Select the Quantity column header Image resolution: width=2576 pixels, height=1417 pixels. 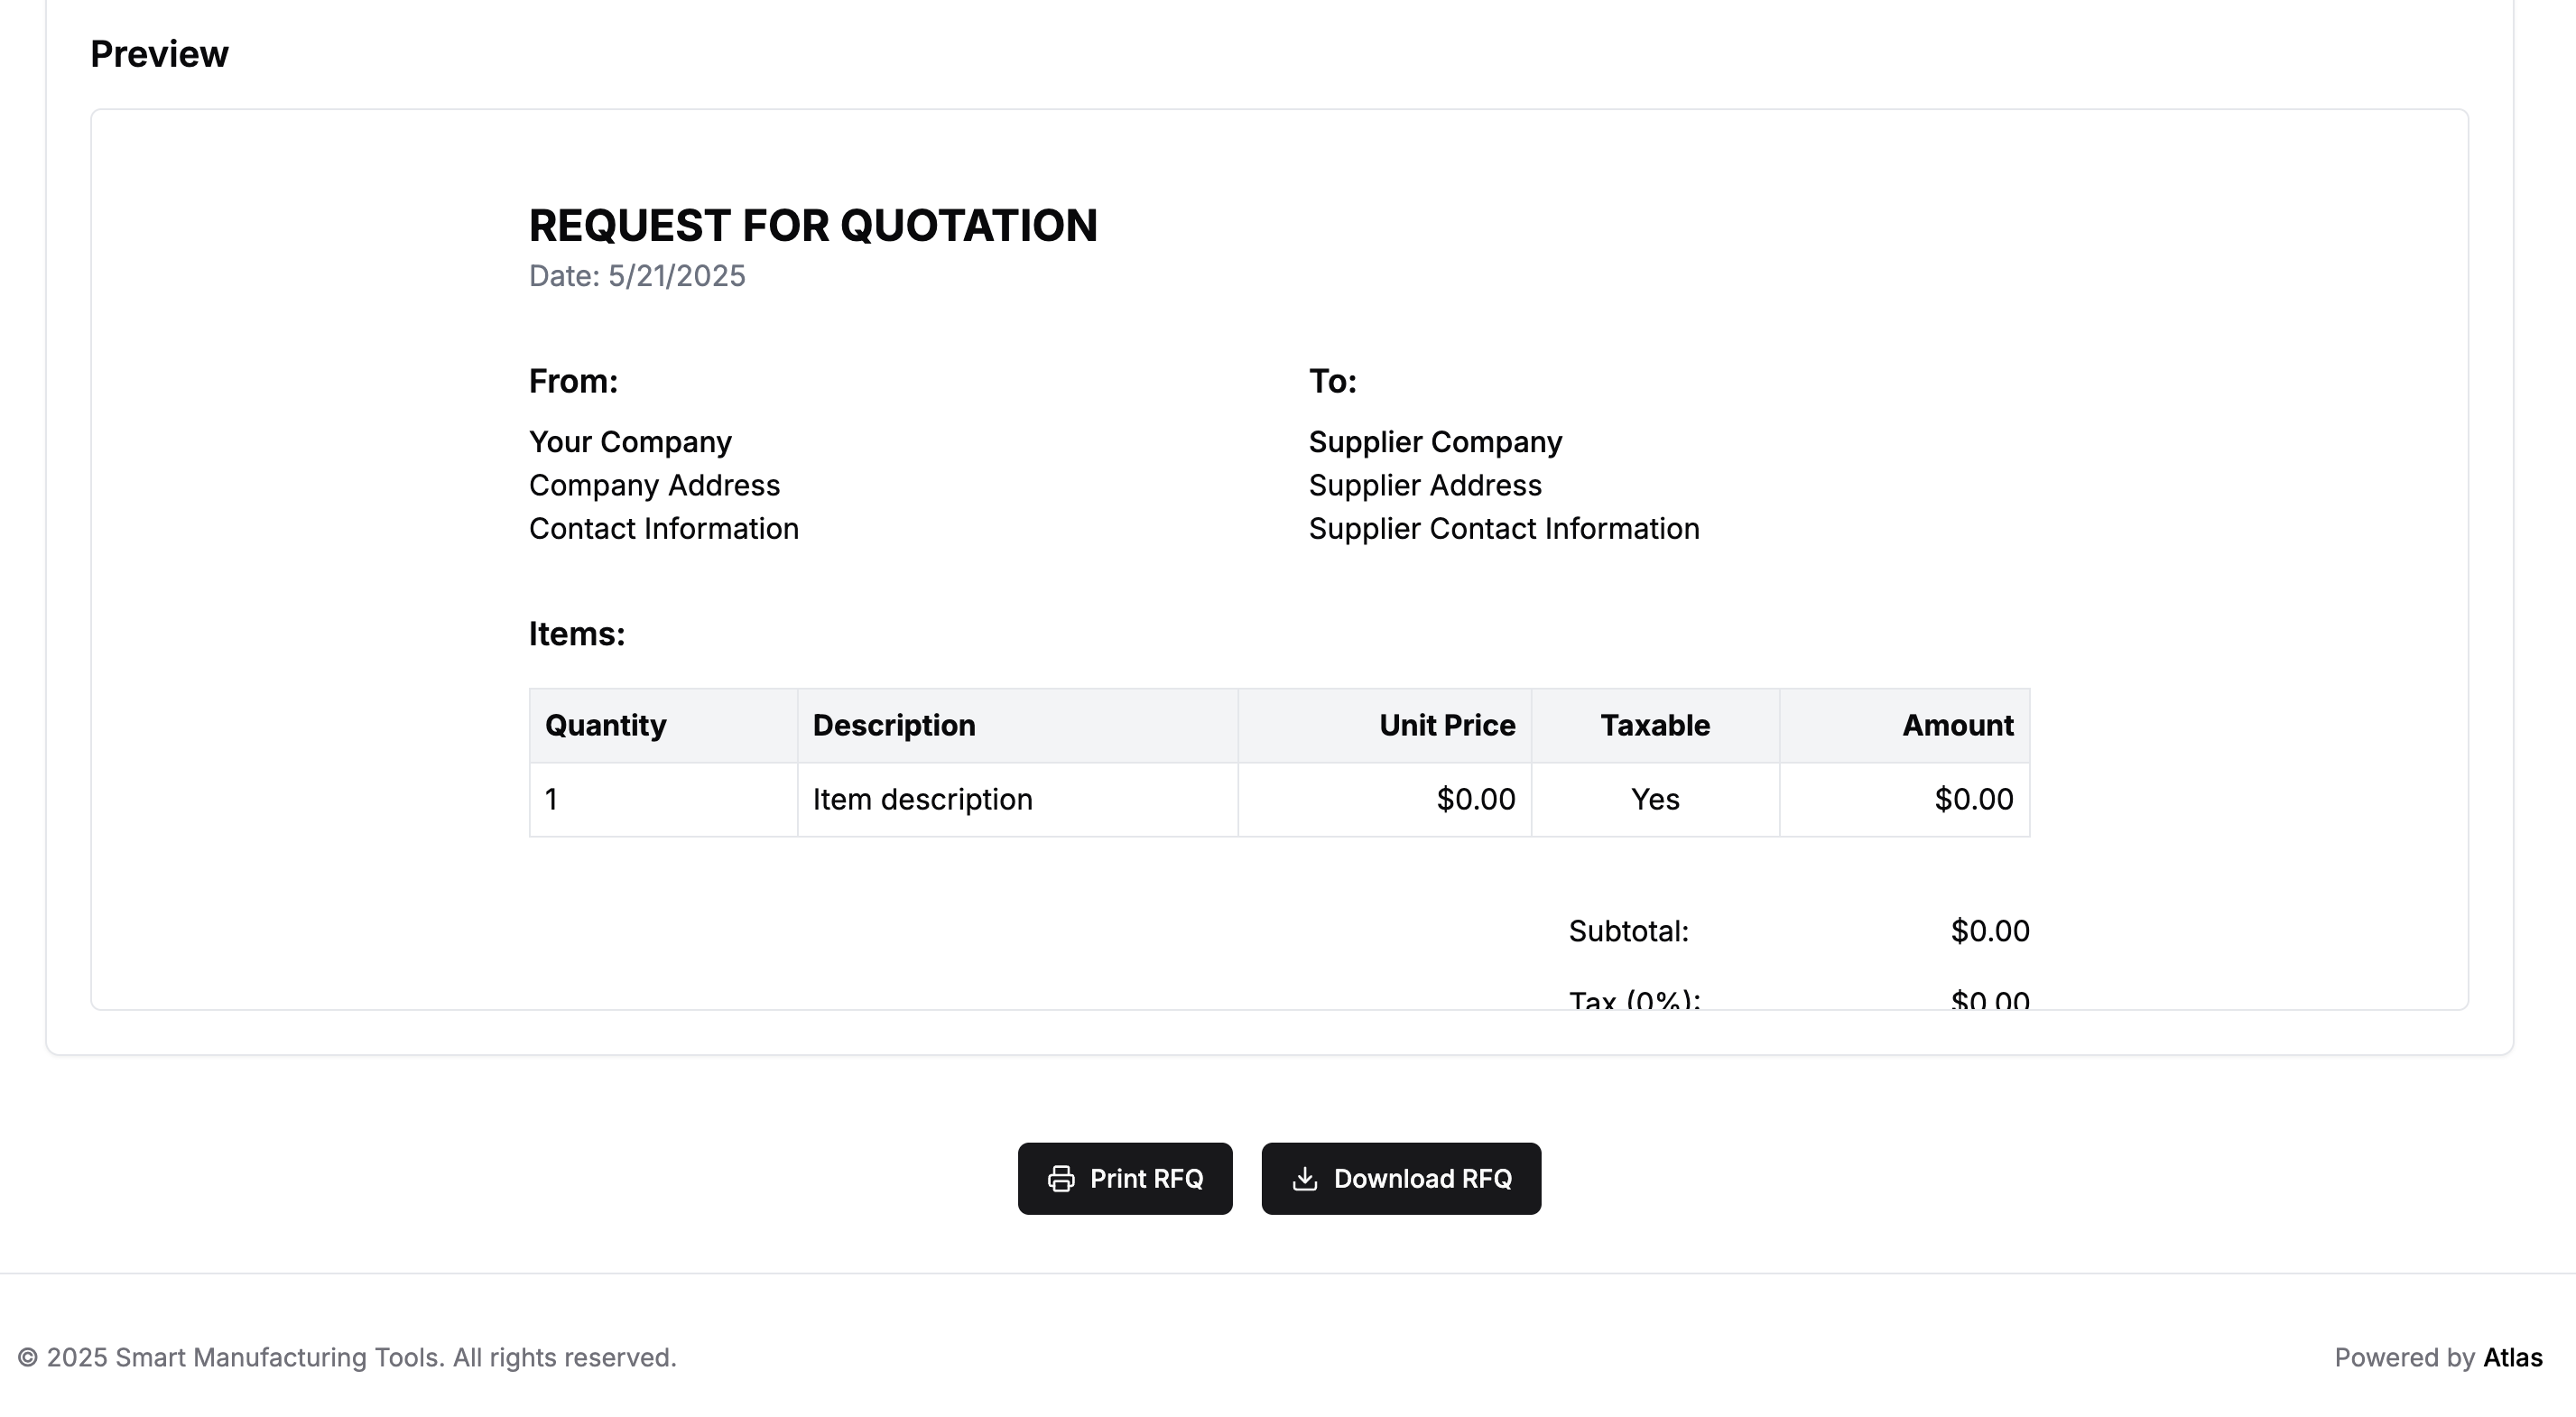605,725
